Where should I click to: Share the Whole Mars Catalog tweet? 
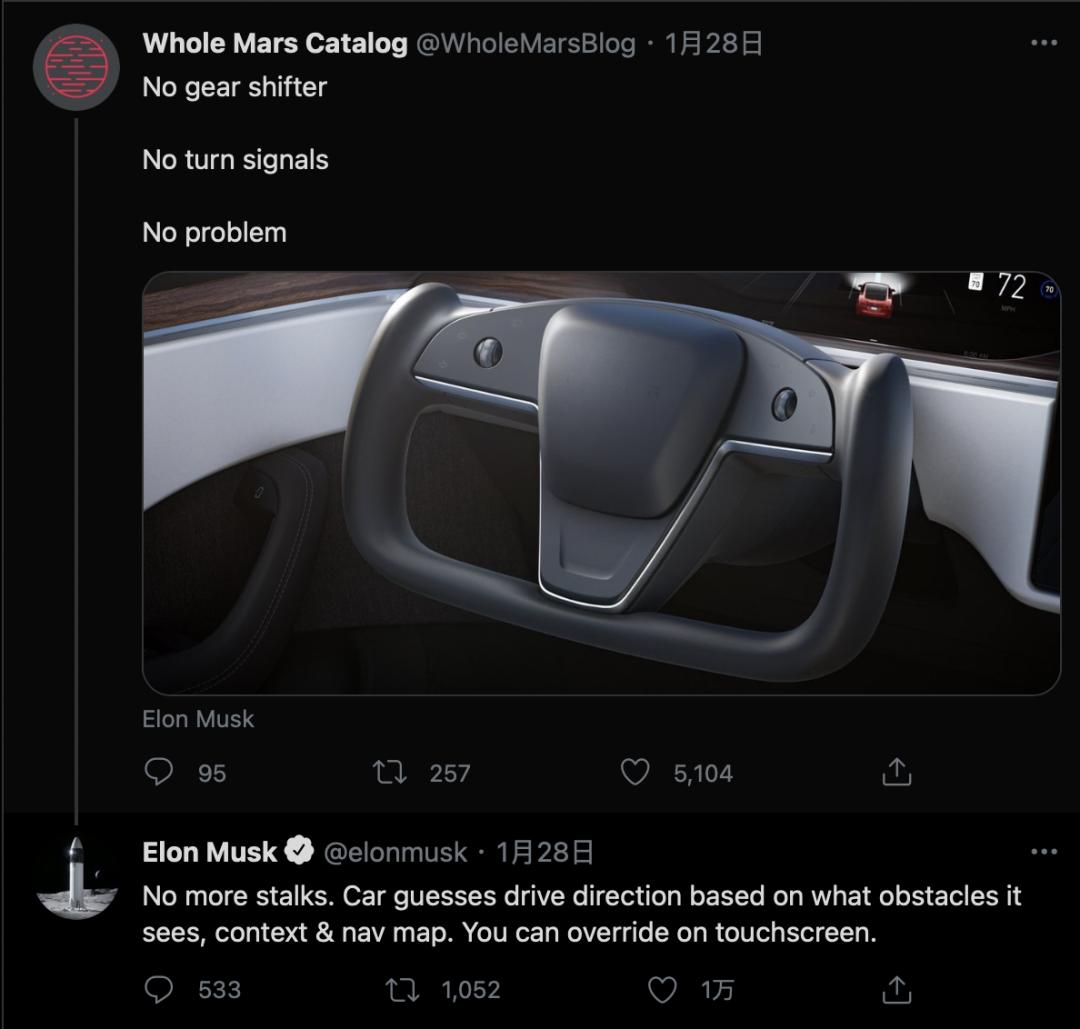897,772
